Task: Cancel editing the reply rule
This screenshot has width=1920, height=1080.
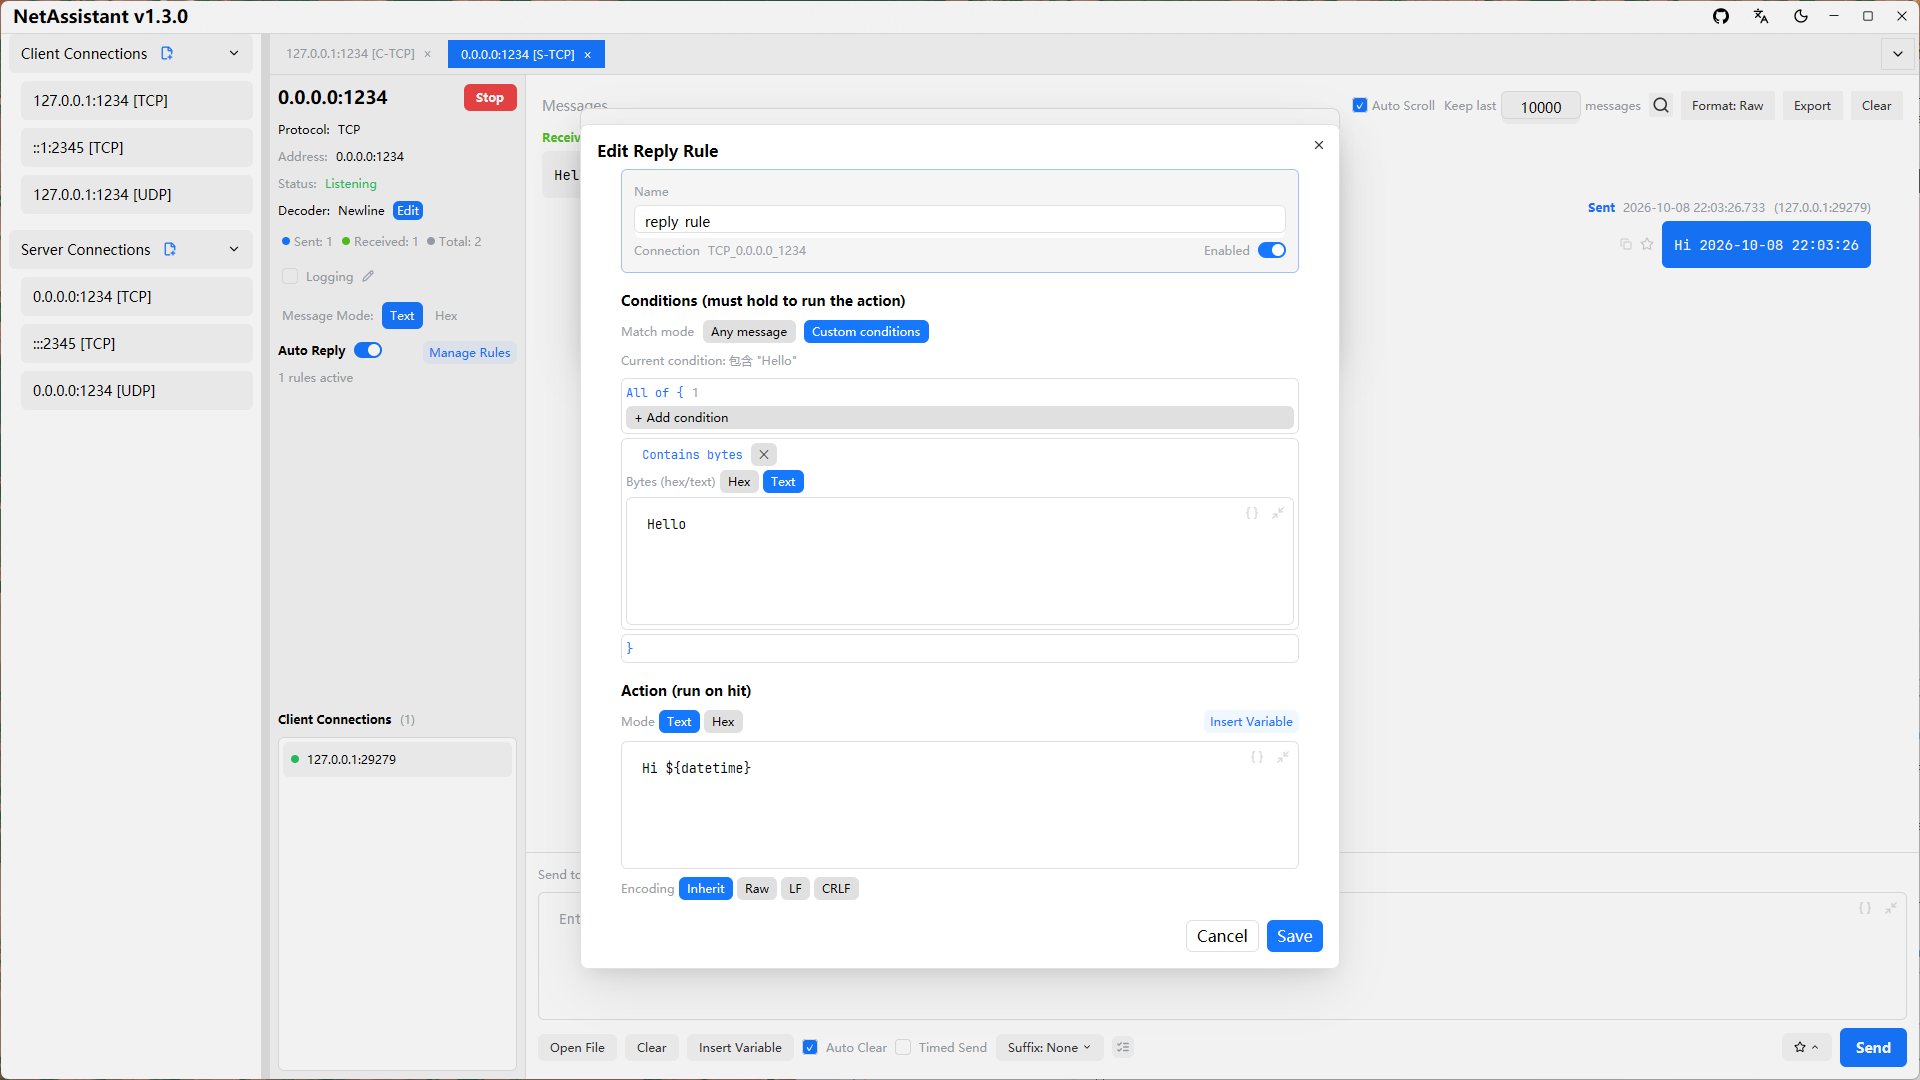Action: [1222, 936]
